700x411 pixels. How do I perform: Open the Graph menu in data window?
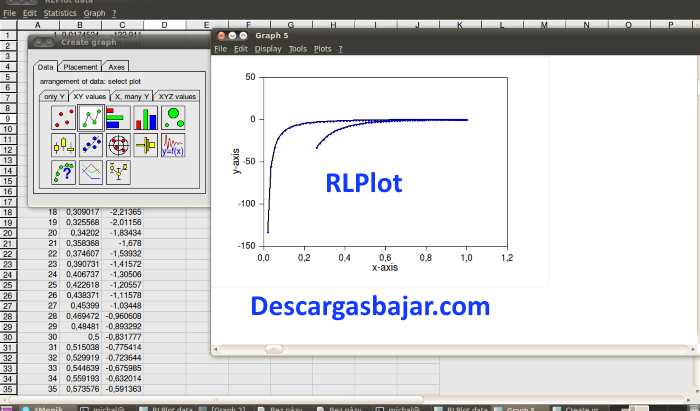pos(94,13)
